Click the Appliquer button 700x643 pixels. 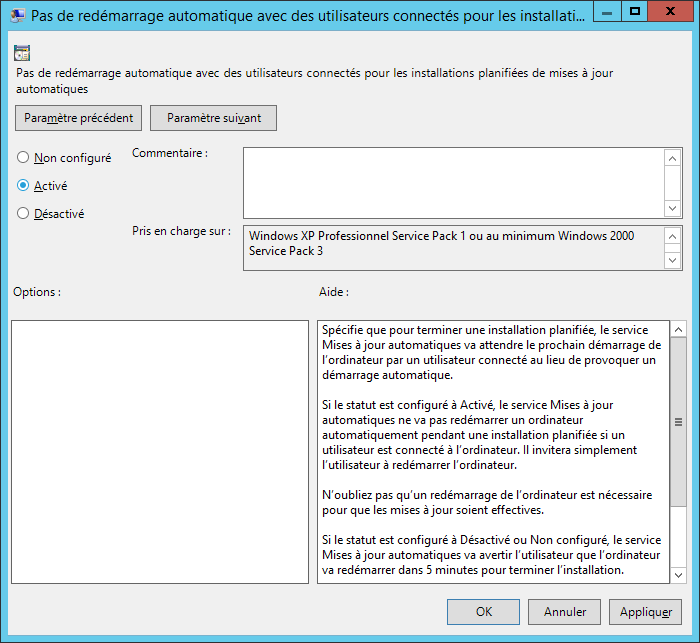pos(646,612)
